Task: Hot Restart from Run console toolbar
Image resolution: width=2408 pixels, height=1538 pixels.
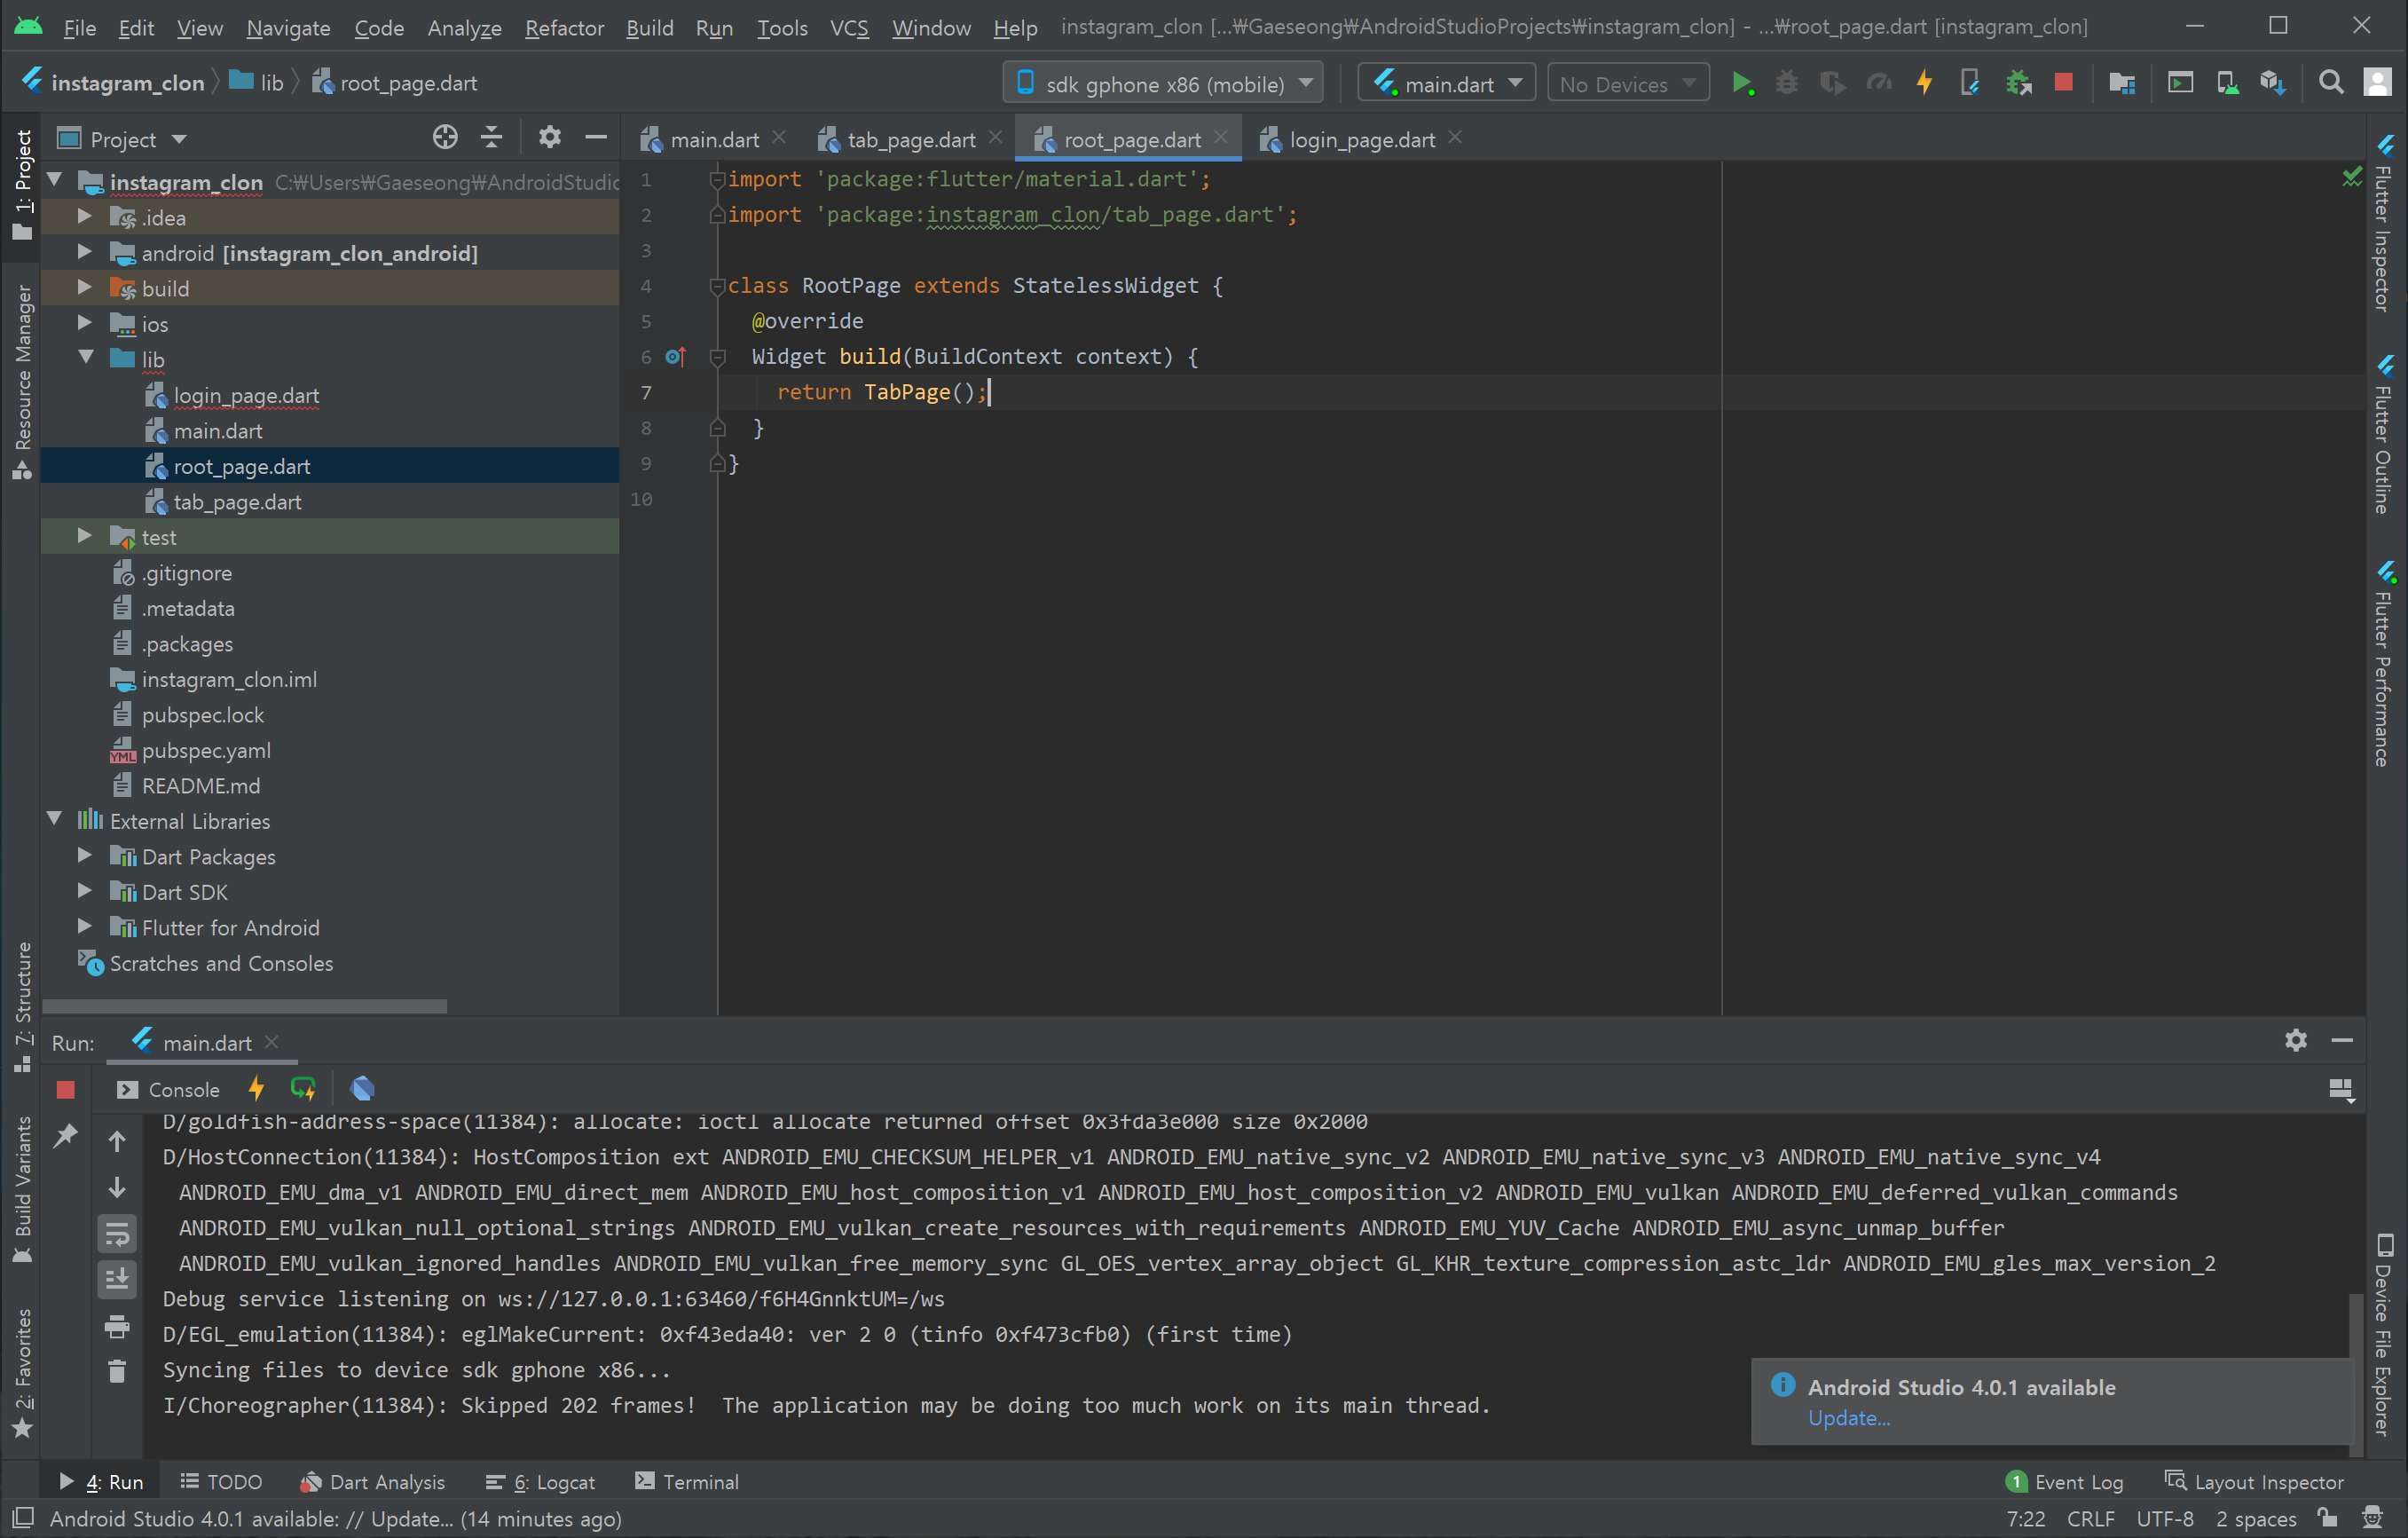Action: (x=303, y=1089)
